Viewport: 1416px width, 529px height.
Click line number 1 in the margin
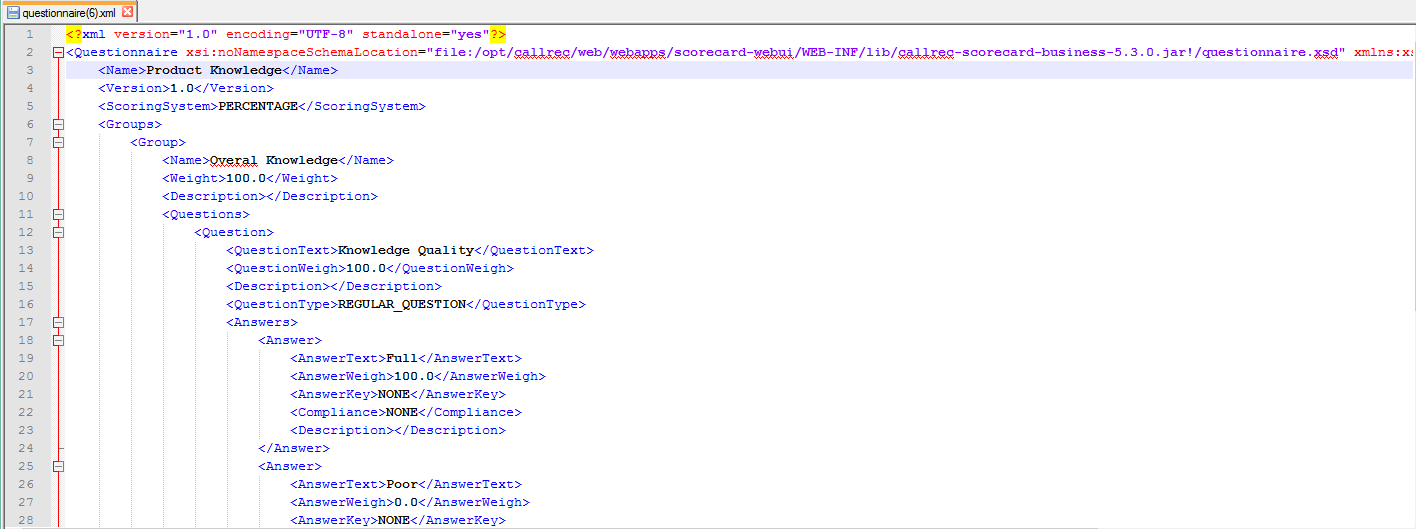30,34
